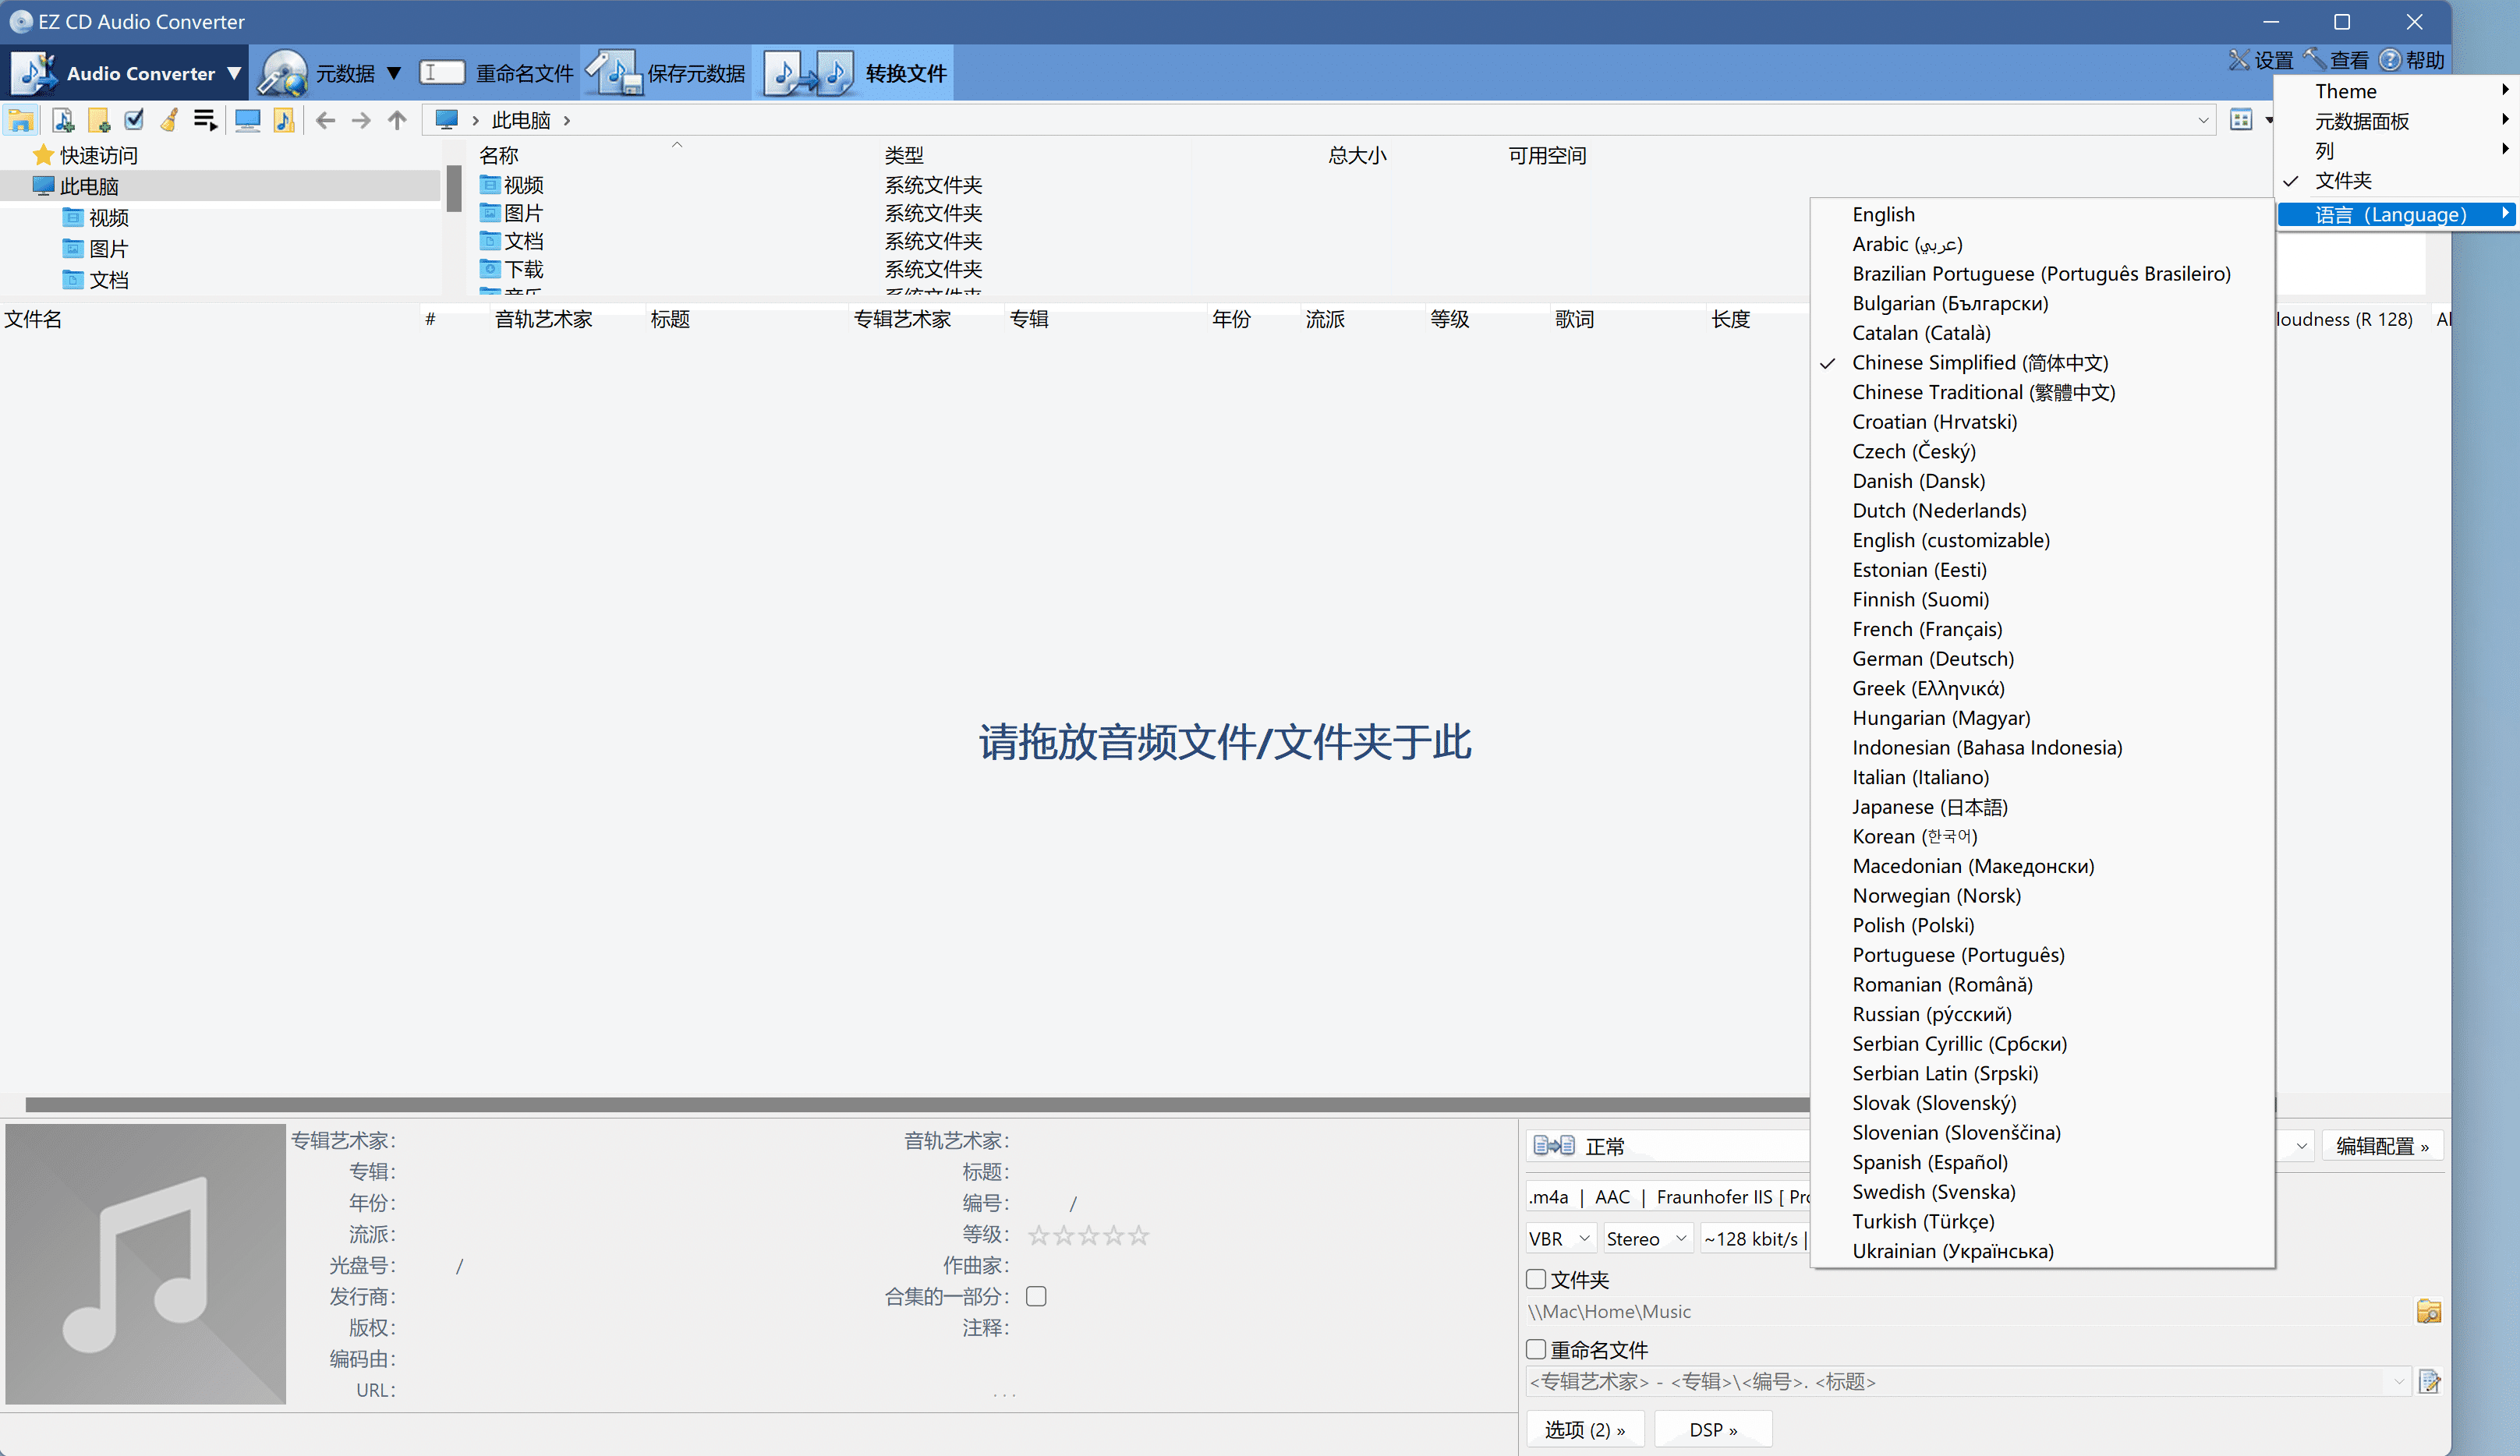Click the 编辑配置 button
2520x1456 pixels.
tap(2382, 1146)
